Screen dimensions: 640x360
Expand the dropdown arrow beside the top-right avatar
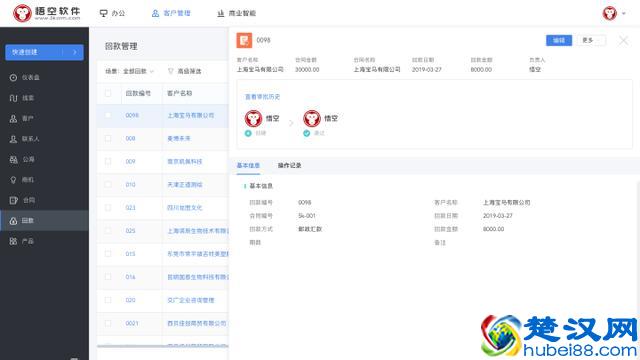click(624, 13)
